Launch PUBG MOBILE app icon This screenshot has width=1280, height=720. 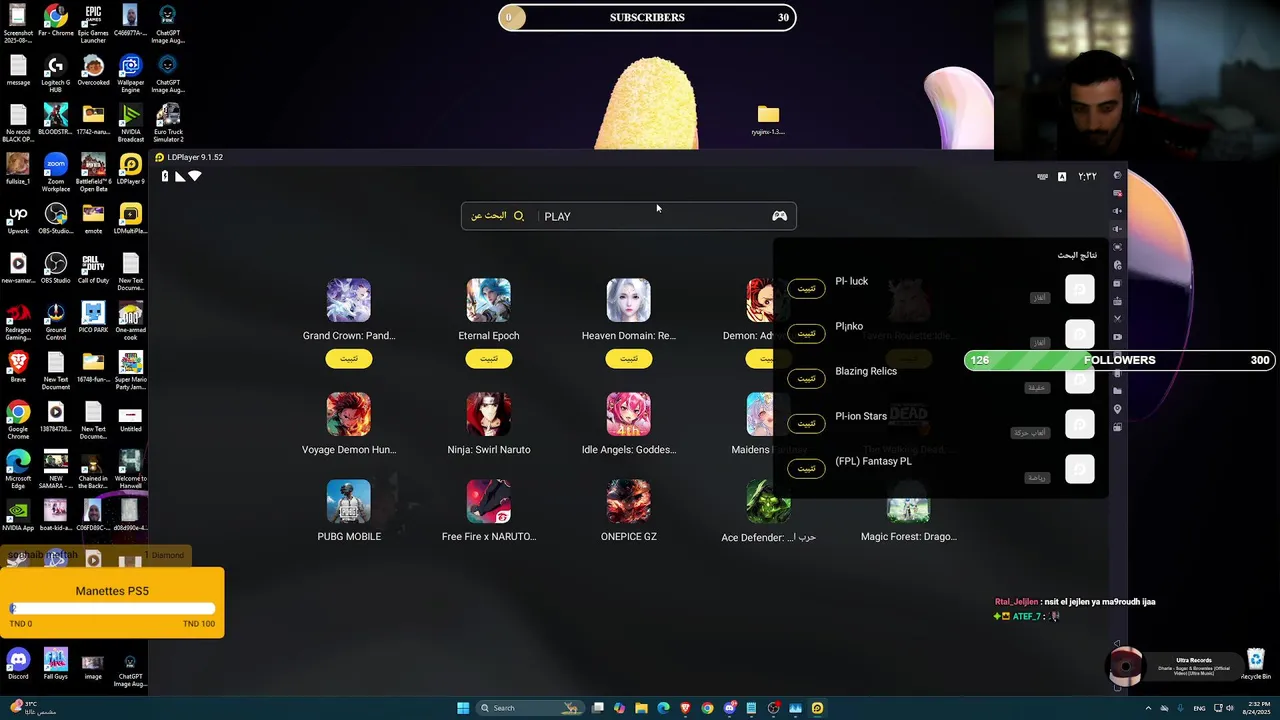[349, 501]
